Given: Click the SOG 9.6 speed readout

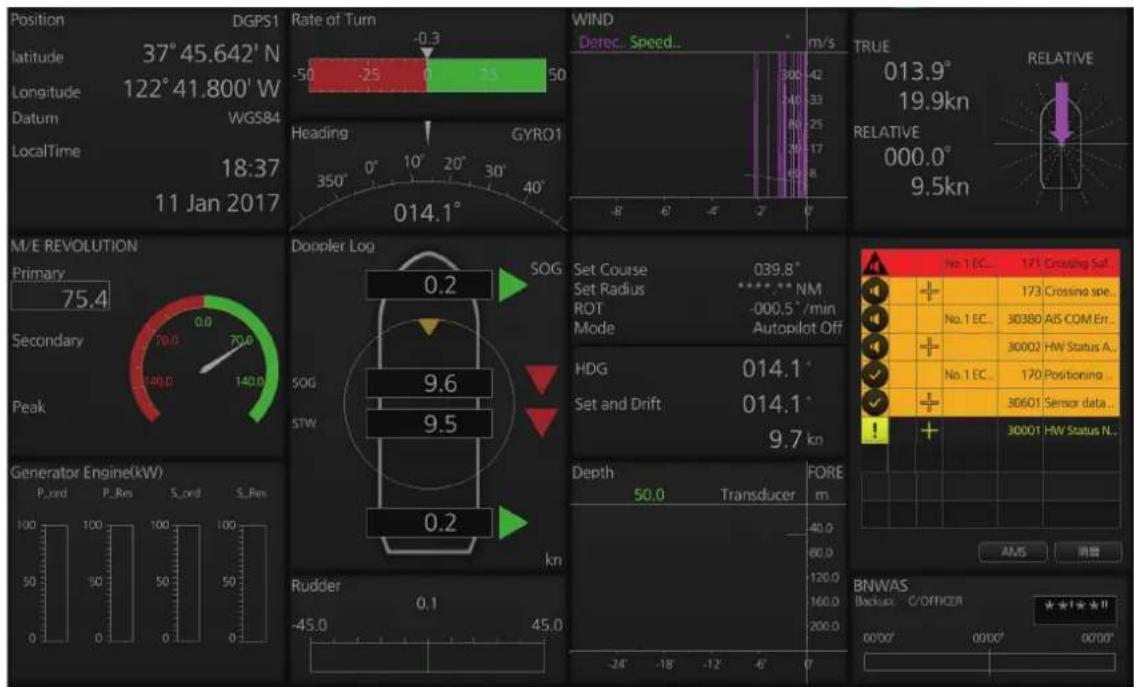Looking at the screenshot, I should [430, 383].
